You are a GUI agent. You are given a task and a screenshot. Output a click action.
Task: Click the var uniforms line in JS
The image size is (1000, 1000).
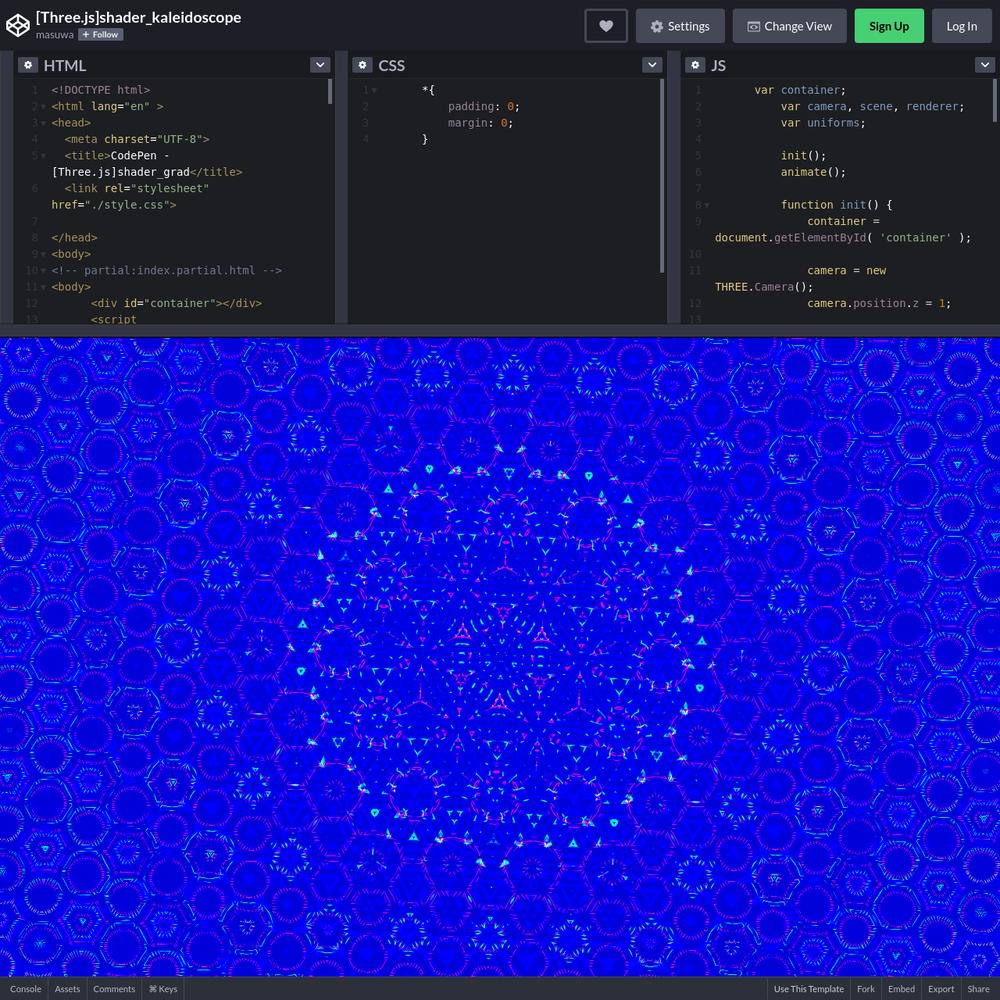(823, 123)
